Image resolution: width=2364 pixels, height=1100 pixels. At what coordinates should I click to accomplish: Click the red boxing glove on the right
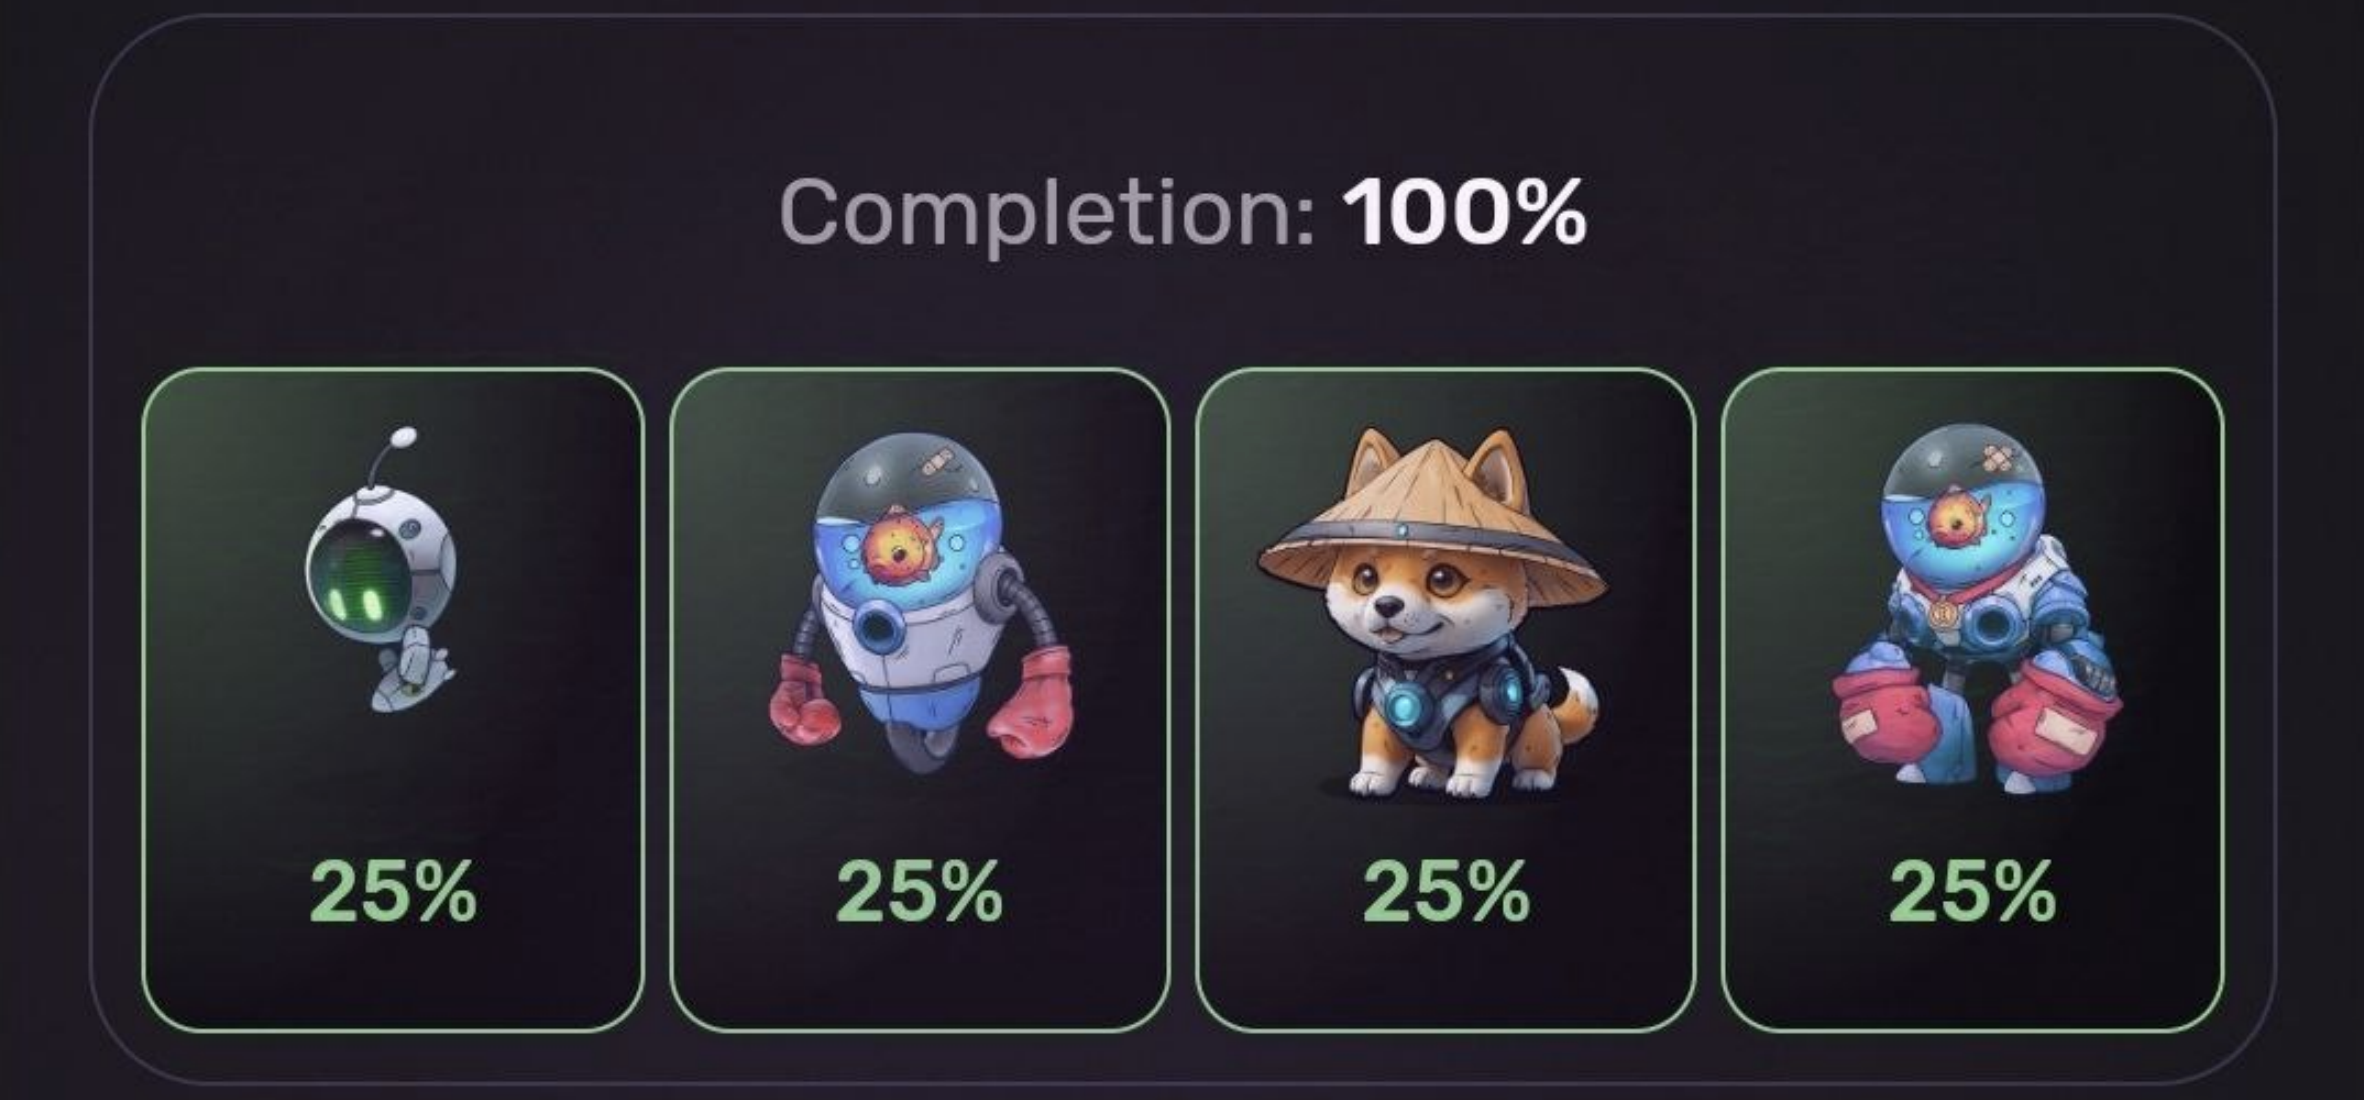[x=1030, y=702]
